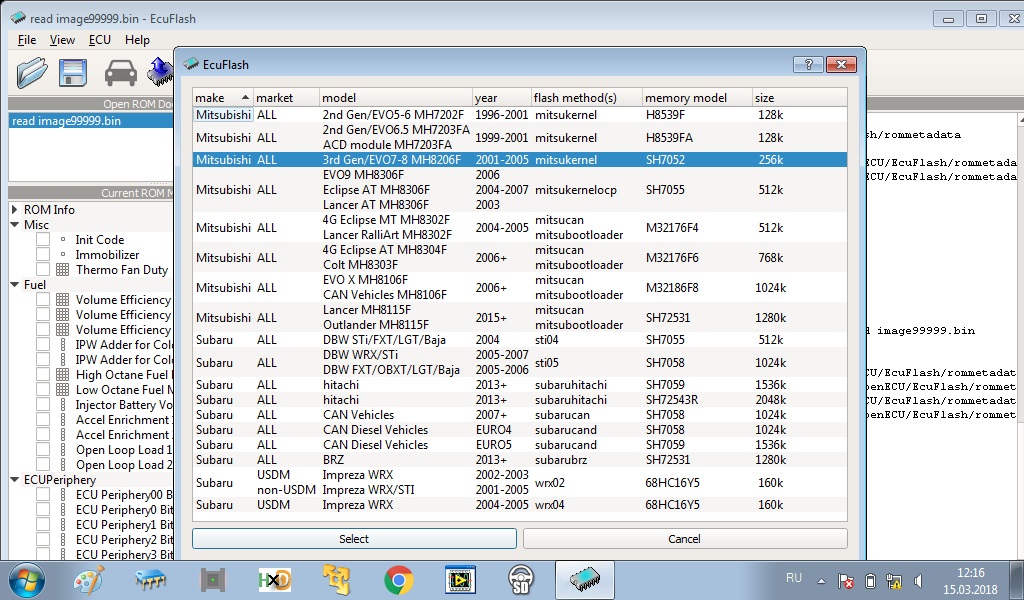
Task: Select read image99999.bin in open ROMs
Action: (x=91, y=121)
